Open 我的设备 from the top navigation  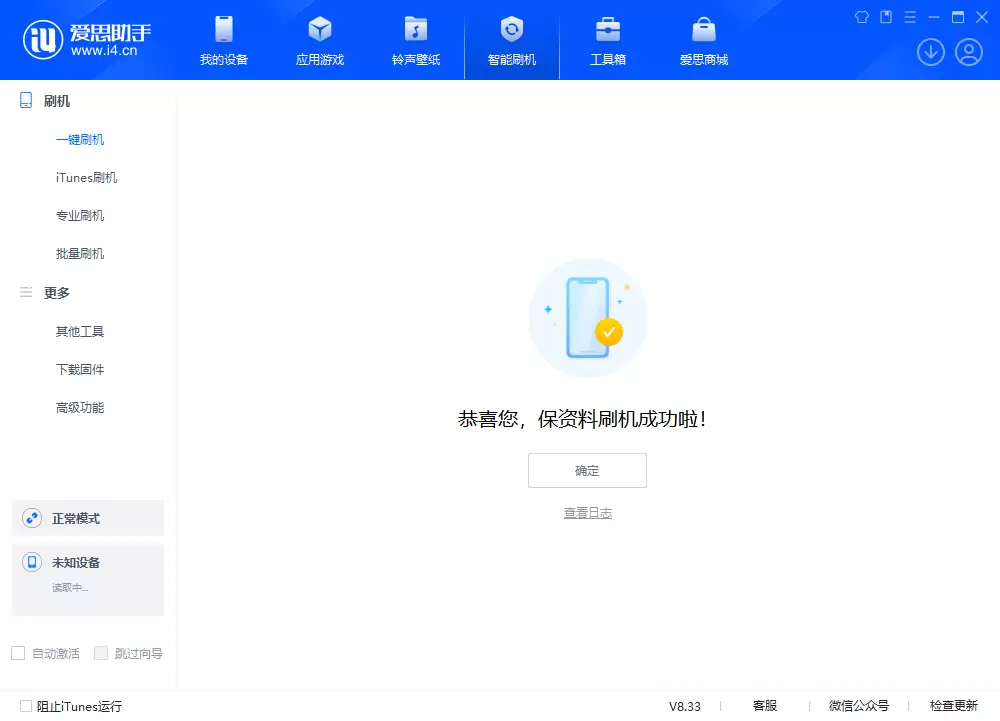223,40
